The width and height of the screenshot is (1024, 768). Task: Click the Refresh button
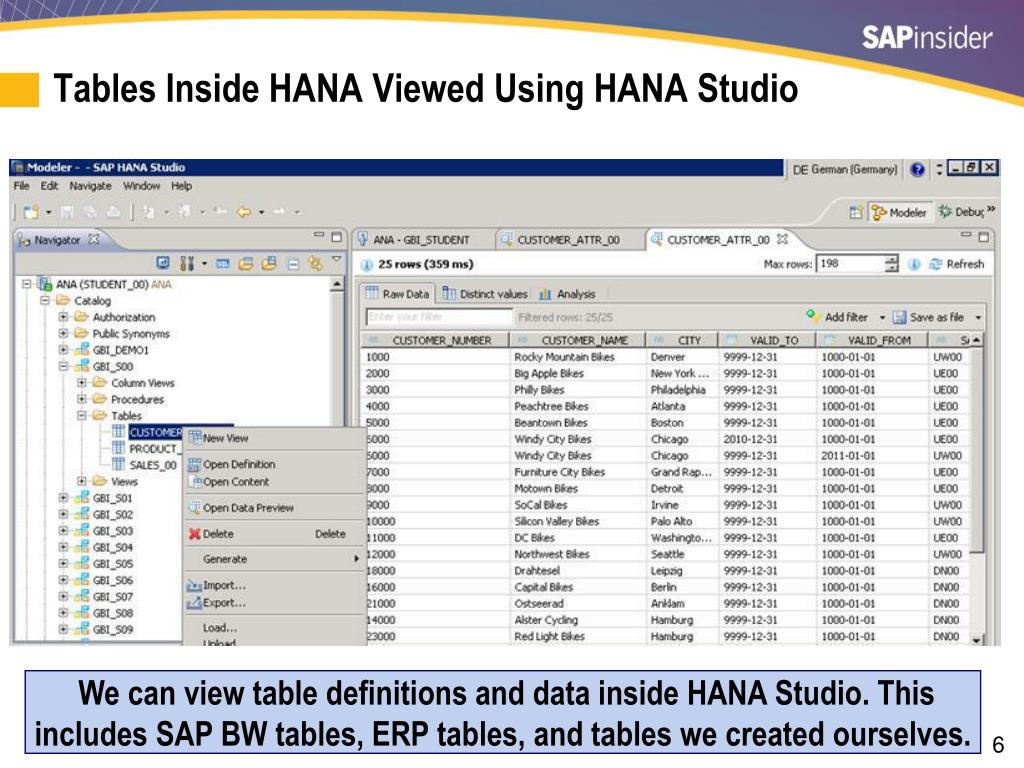957,264
